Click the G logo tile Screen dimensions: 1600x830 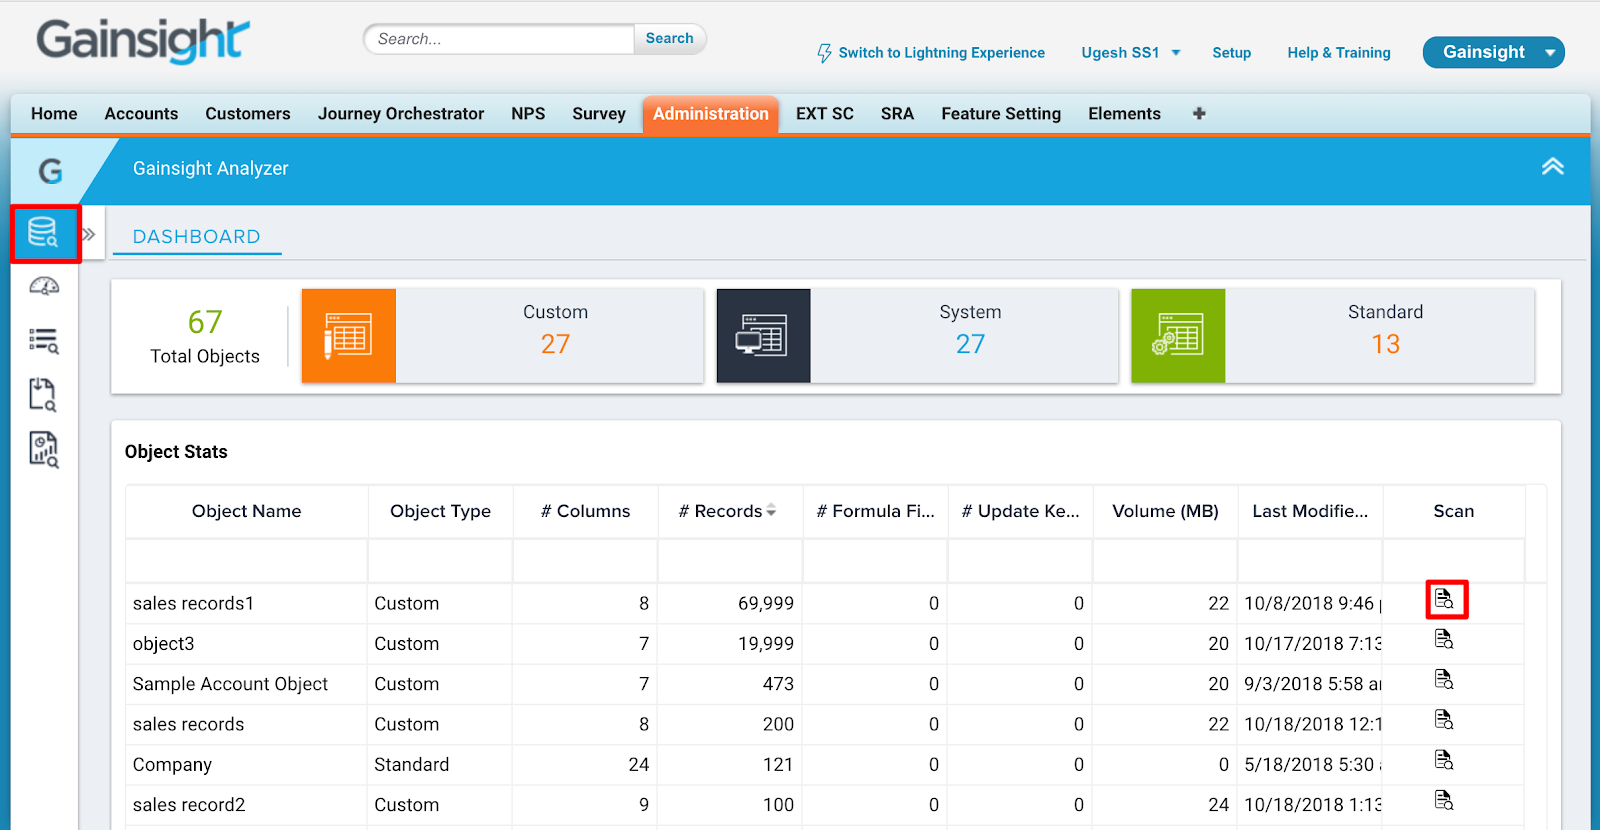tap(50, 171)
